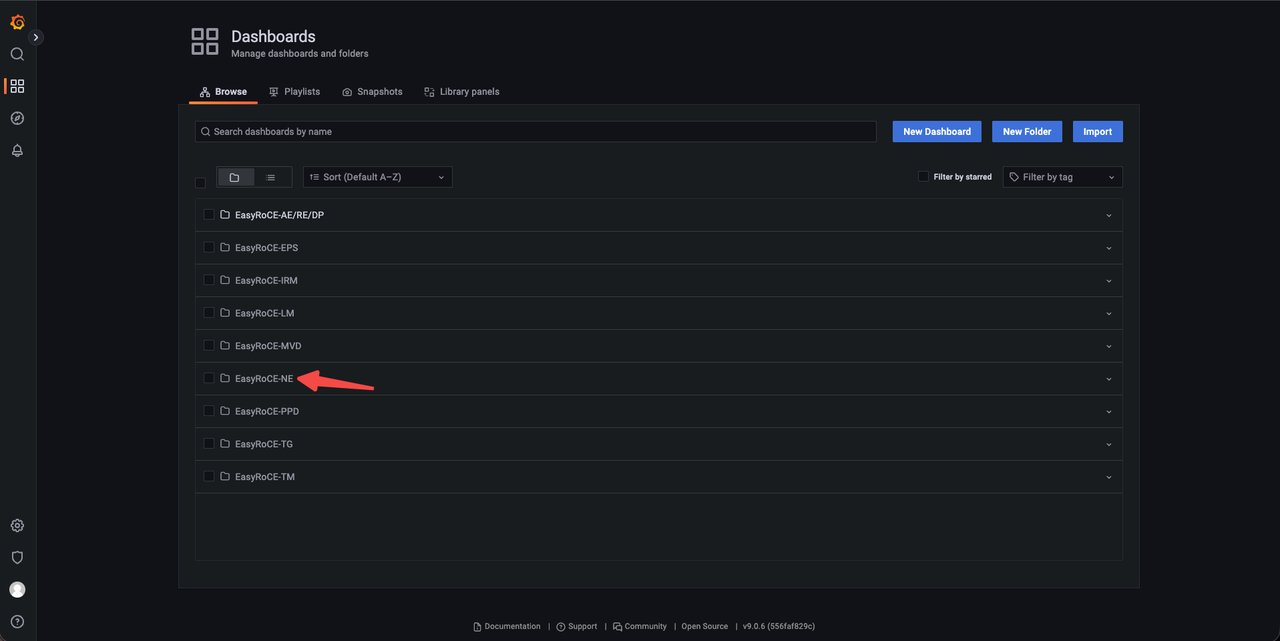
Task: Select the Browse tab
Action: point(223,92)
